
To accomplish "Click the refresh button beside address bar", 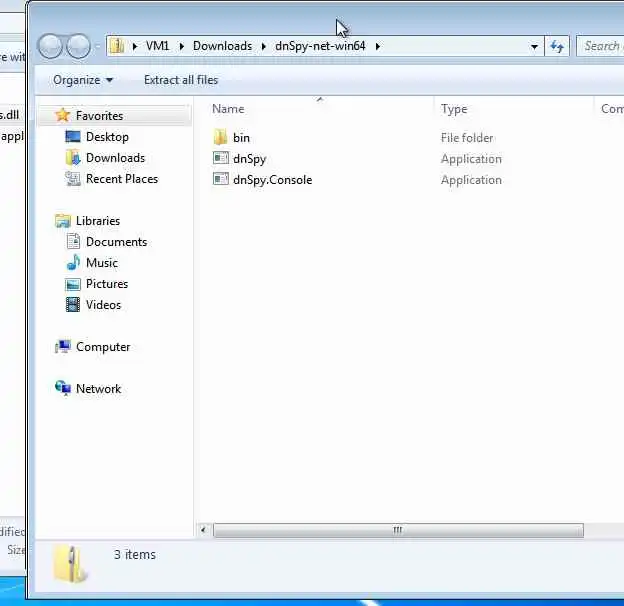I will [557, 47].
